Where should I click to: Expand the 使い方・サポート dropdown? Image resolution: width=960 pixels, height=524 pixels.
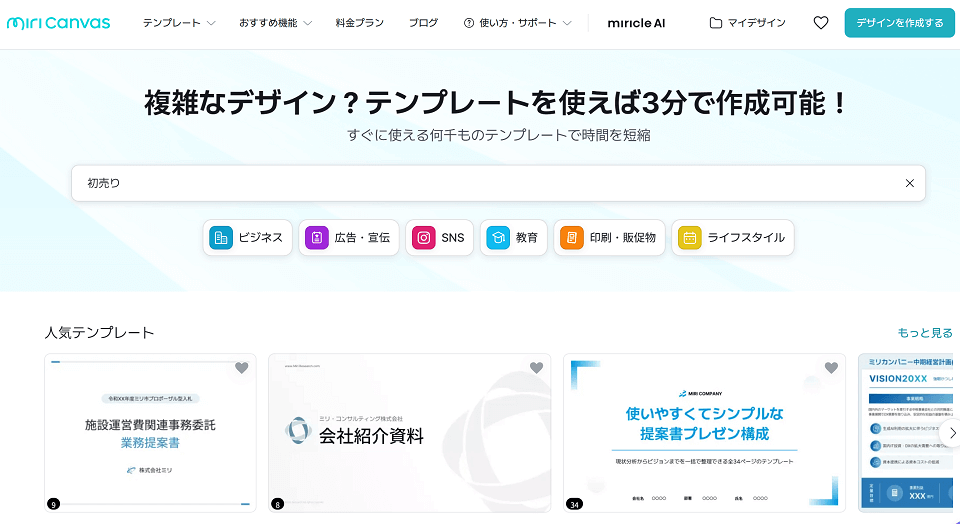pos(518,23)
